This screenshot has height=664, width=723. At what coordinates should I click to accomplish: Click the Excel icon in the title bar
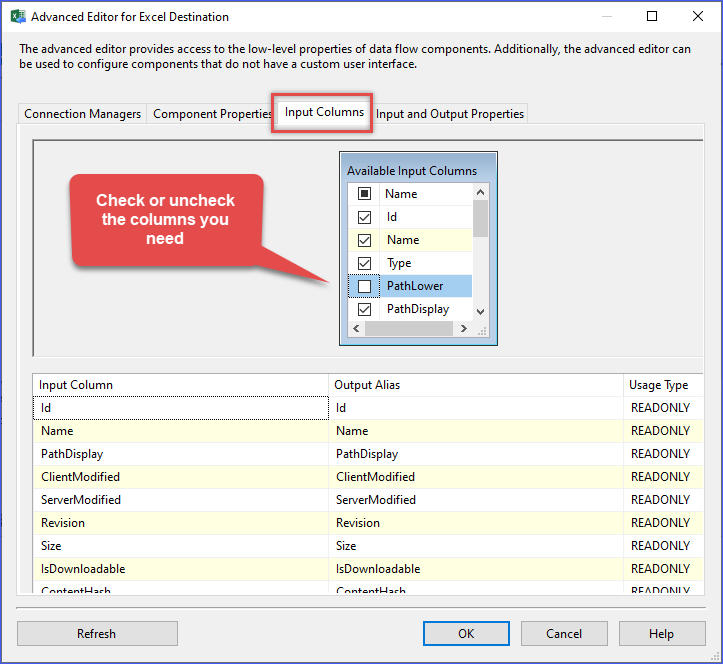pos(18,16)
